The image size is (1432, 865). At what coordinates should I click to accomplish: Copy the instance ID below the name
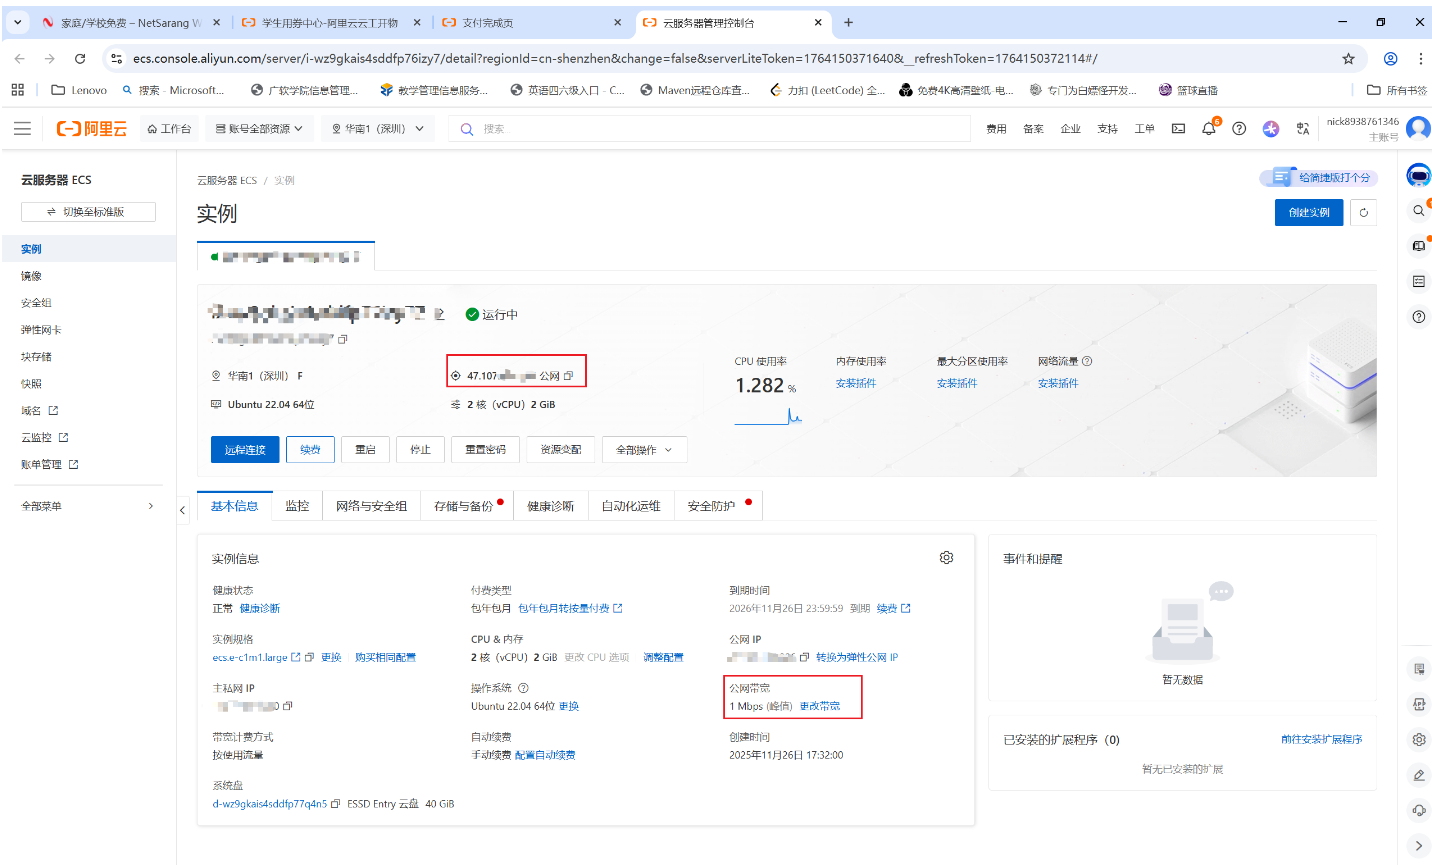click(x=342, y=340)
